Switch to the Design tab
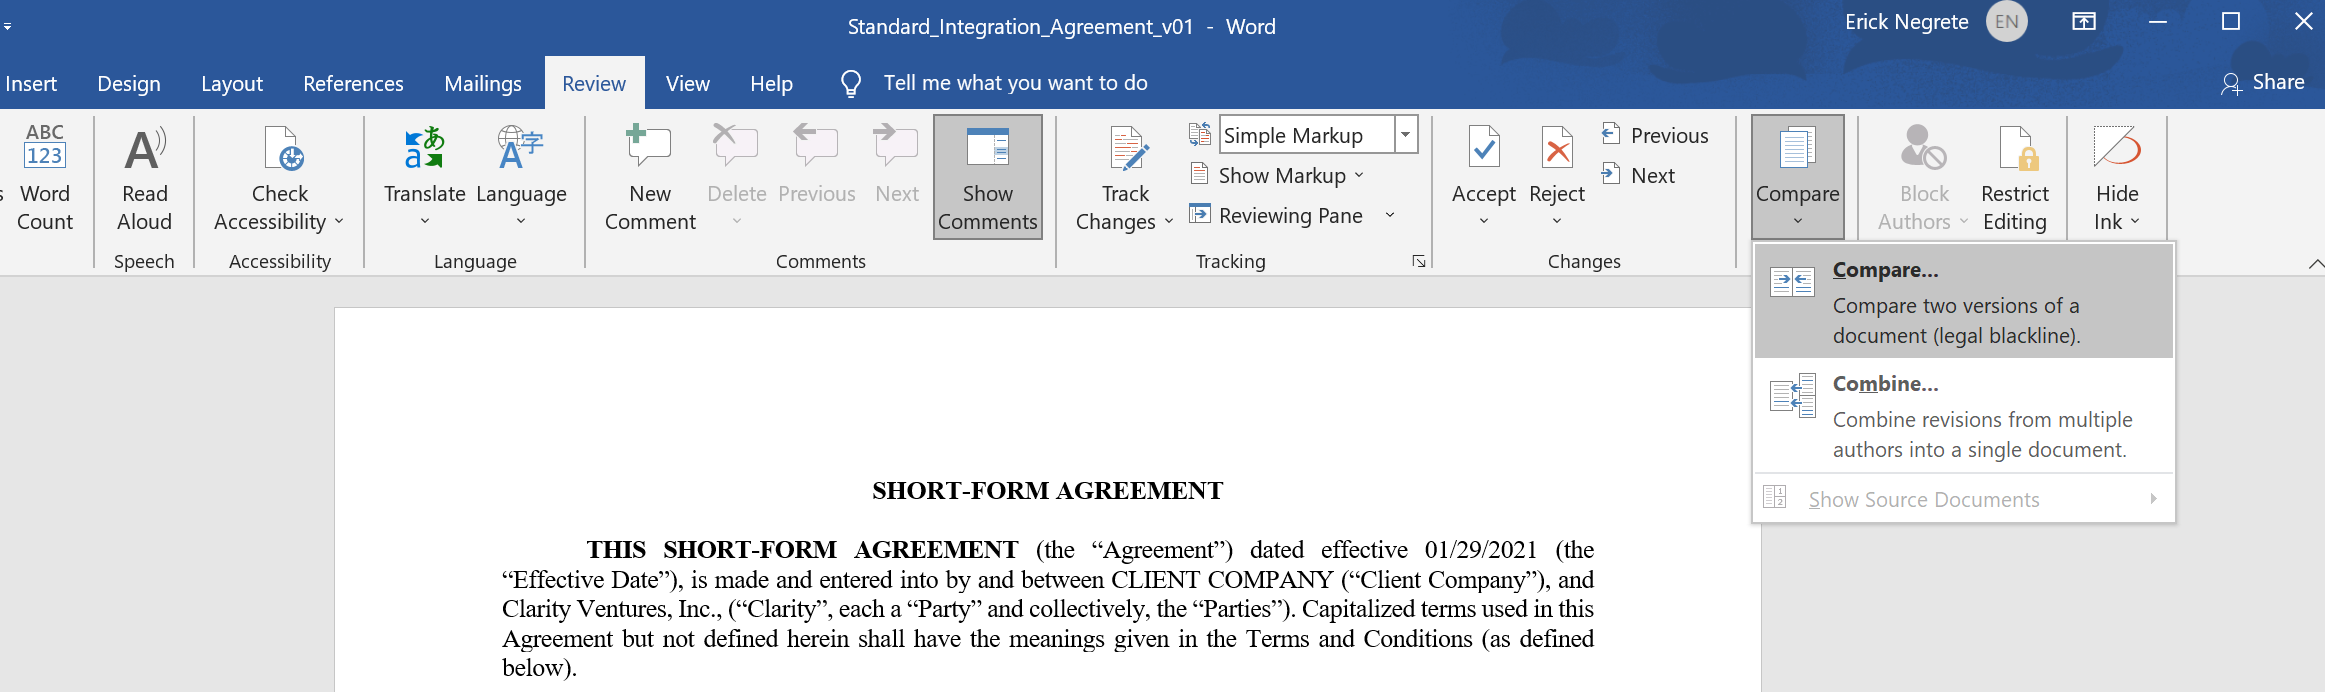The width and height of the screenshot is (2325, 692). (x=129, y=83)
